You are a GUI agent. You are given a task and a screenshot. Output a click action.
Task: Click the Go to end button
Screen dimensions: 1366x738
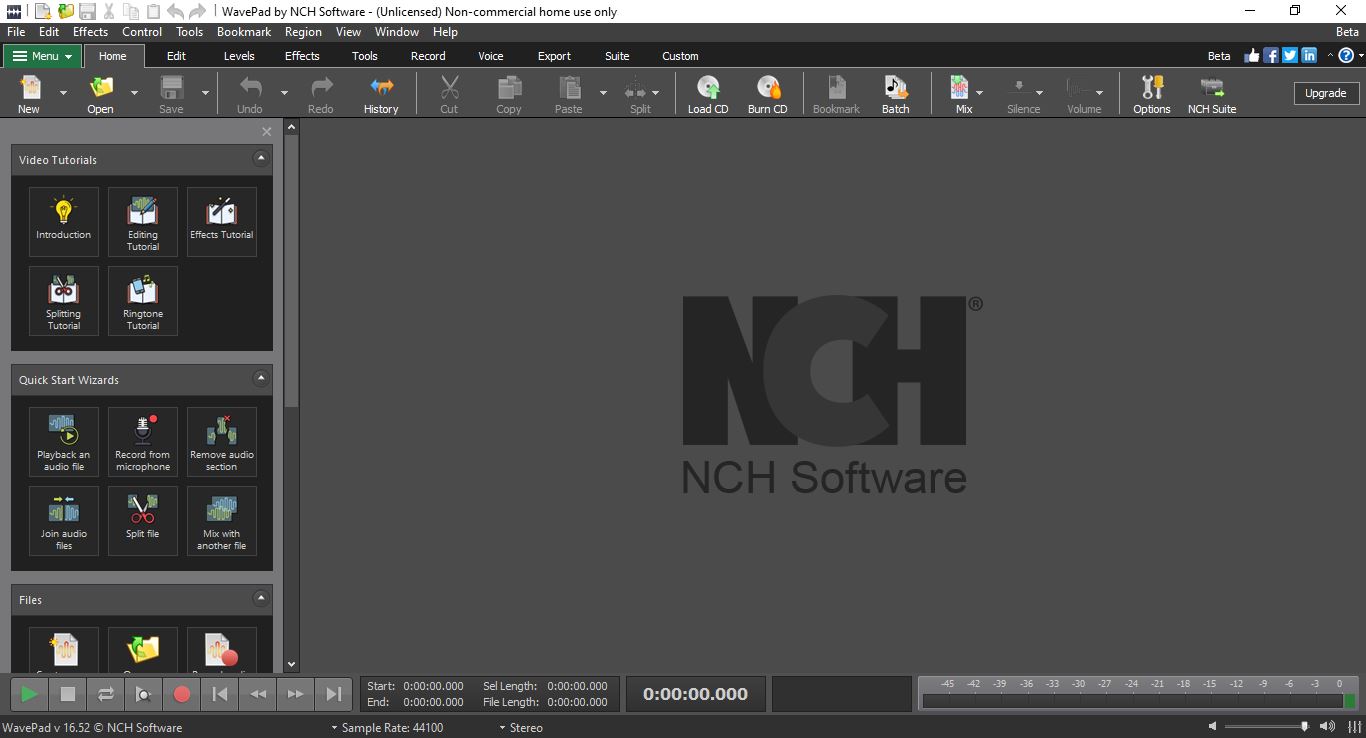pos(333,693)
